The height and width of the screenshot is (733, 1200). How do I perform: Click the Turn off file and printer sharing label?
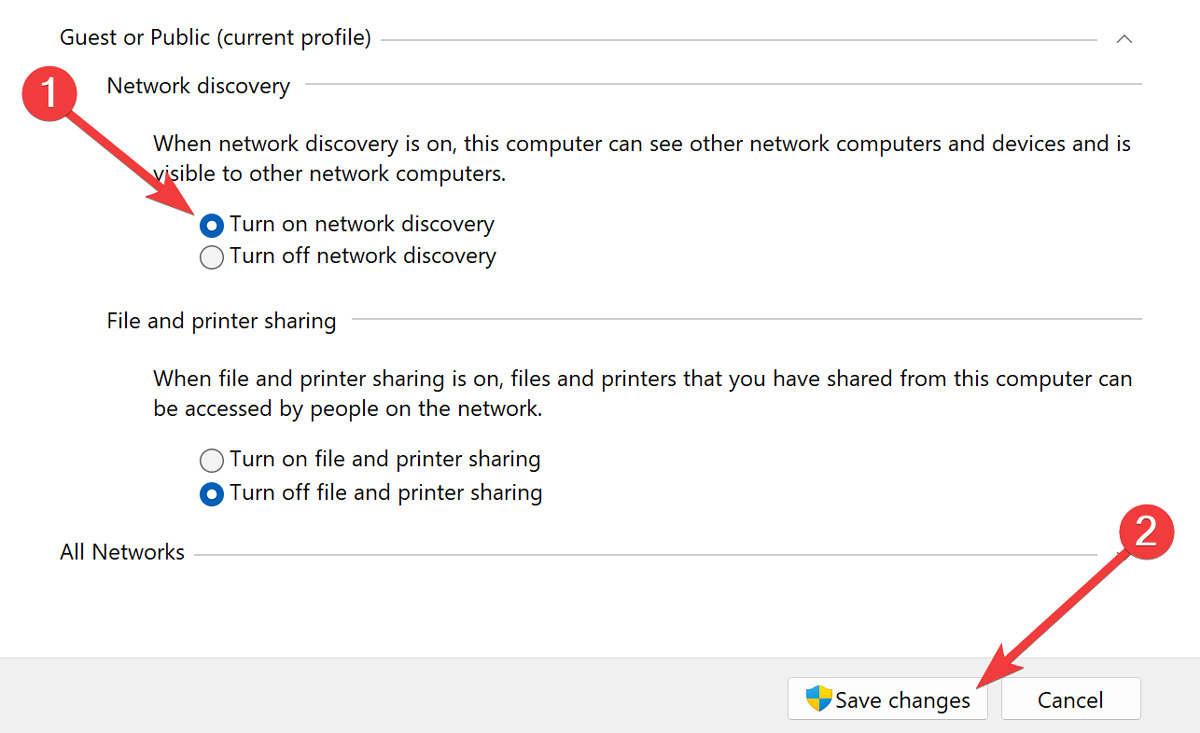tap(385, 492)
